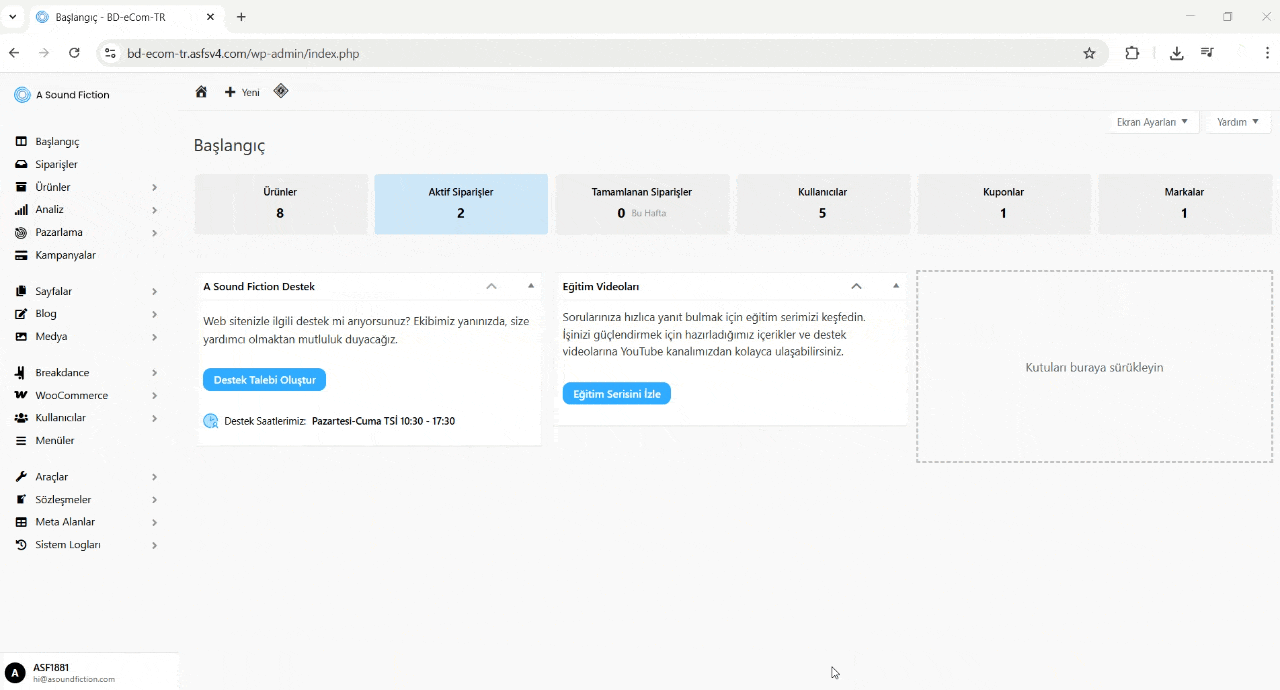1280x690 pixels.
Task: Open Siparişler in the sidebar
Action: pos(56,165)
